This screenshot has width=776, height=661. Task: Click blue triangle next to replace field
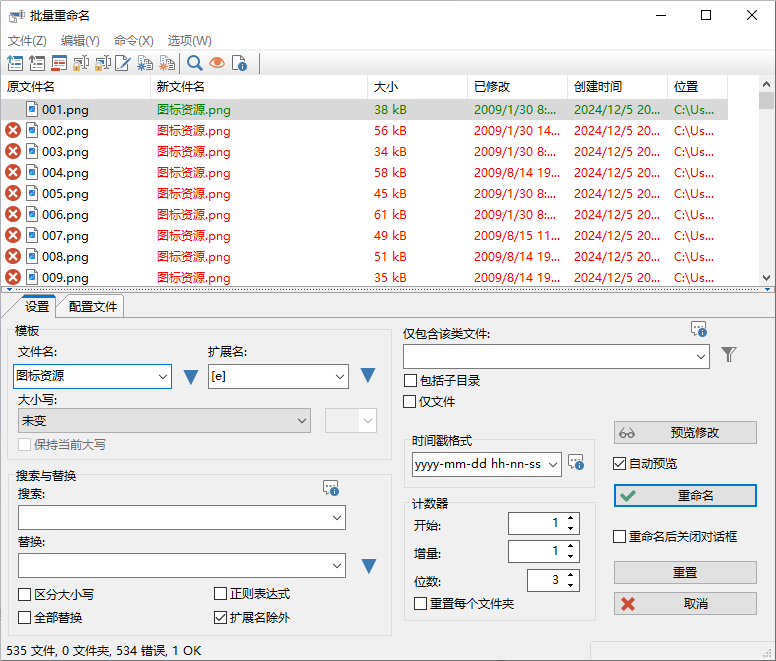pyautogui.click(x=369, y=566)
